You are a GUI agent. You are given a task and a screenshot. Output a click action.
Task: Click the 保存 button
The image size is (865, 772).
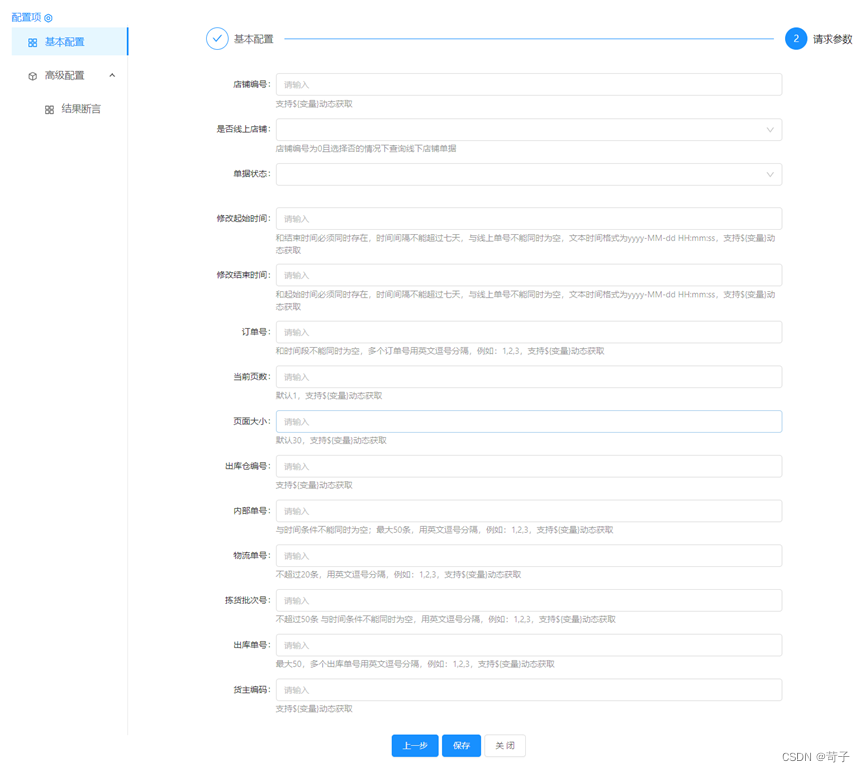click(461, 746)
